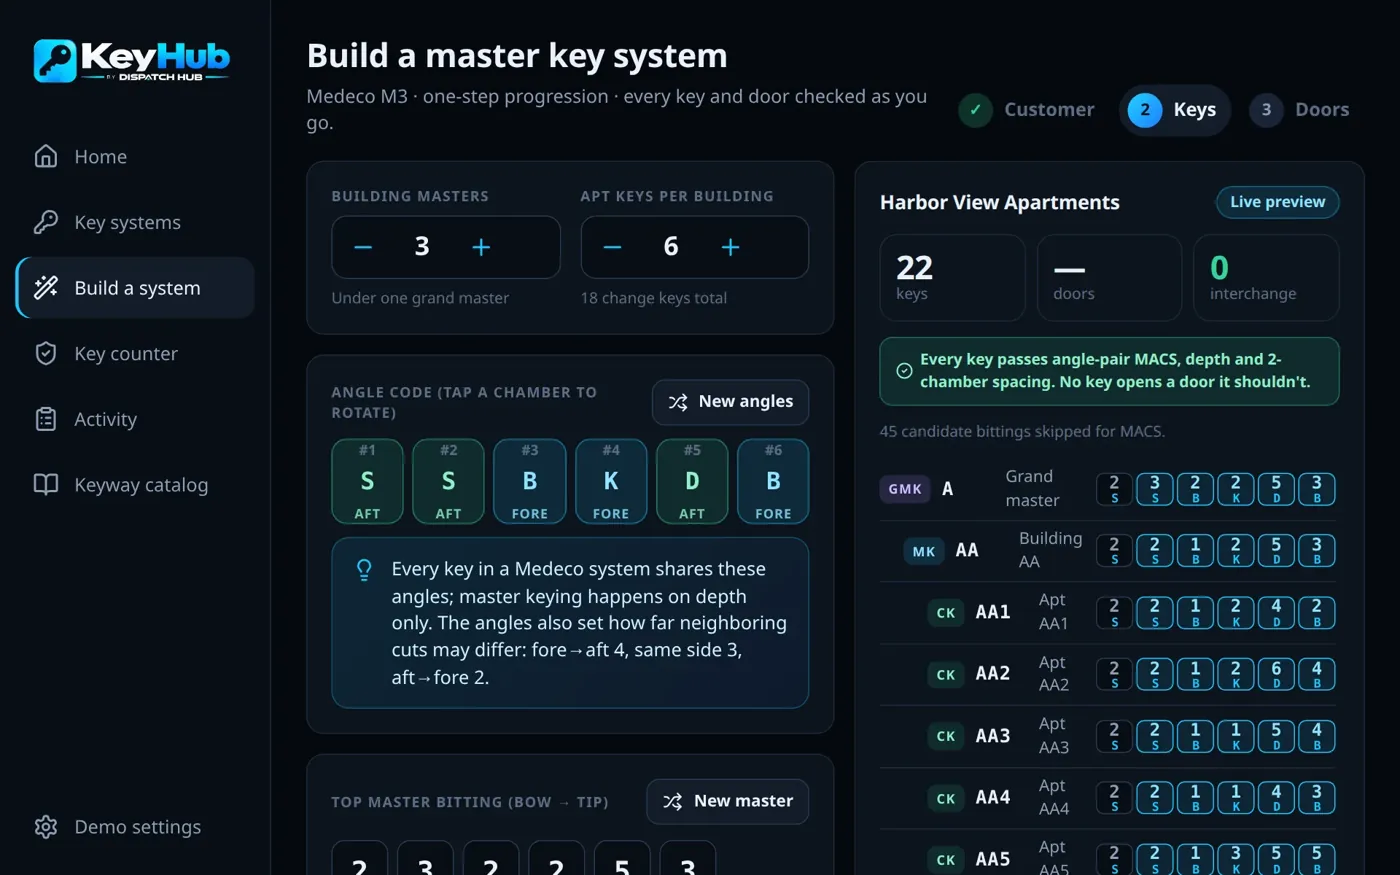Open Home from the sidebar
Viewport: 1400px width, 875px height.
tap(135, 157)
